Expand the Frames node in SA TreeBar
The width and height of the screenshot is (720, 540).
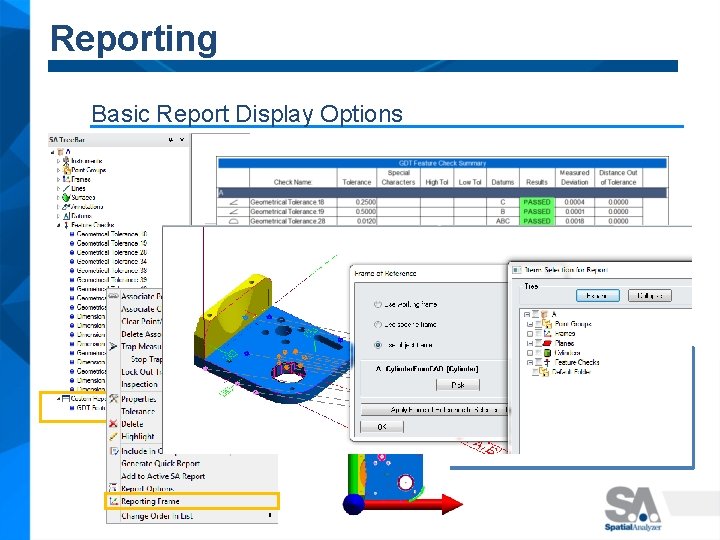[58, 179]
